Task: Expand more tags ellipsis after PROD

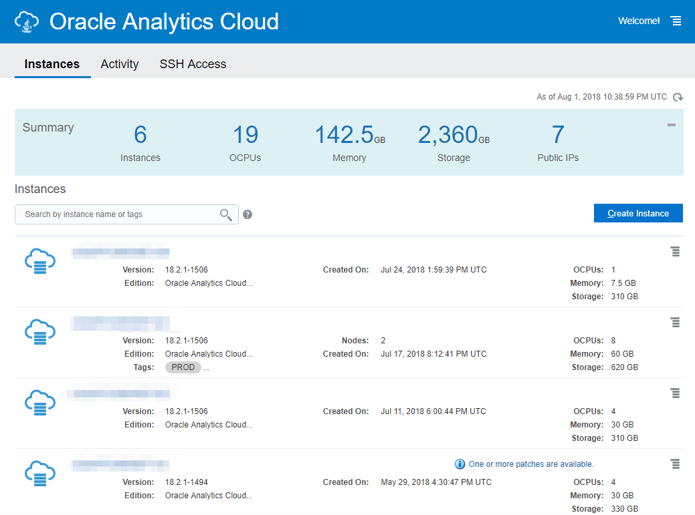Action: 206,368
